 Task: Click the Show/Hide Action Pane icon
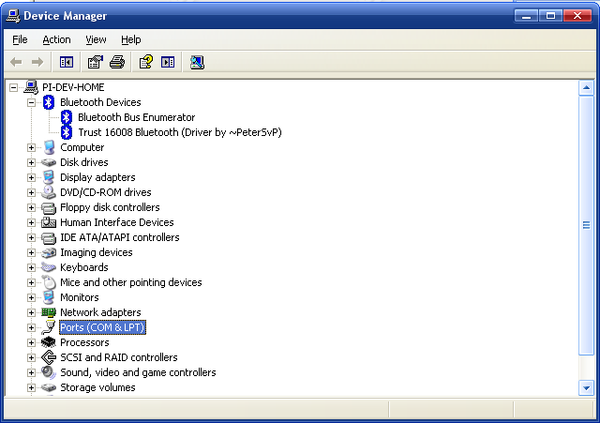168,62
